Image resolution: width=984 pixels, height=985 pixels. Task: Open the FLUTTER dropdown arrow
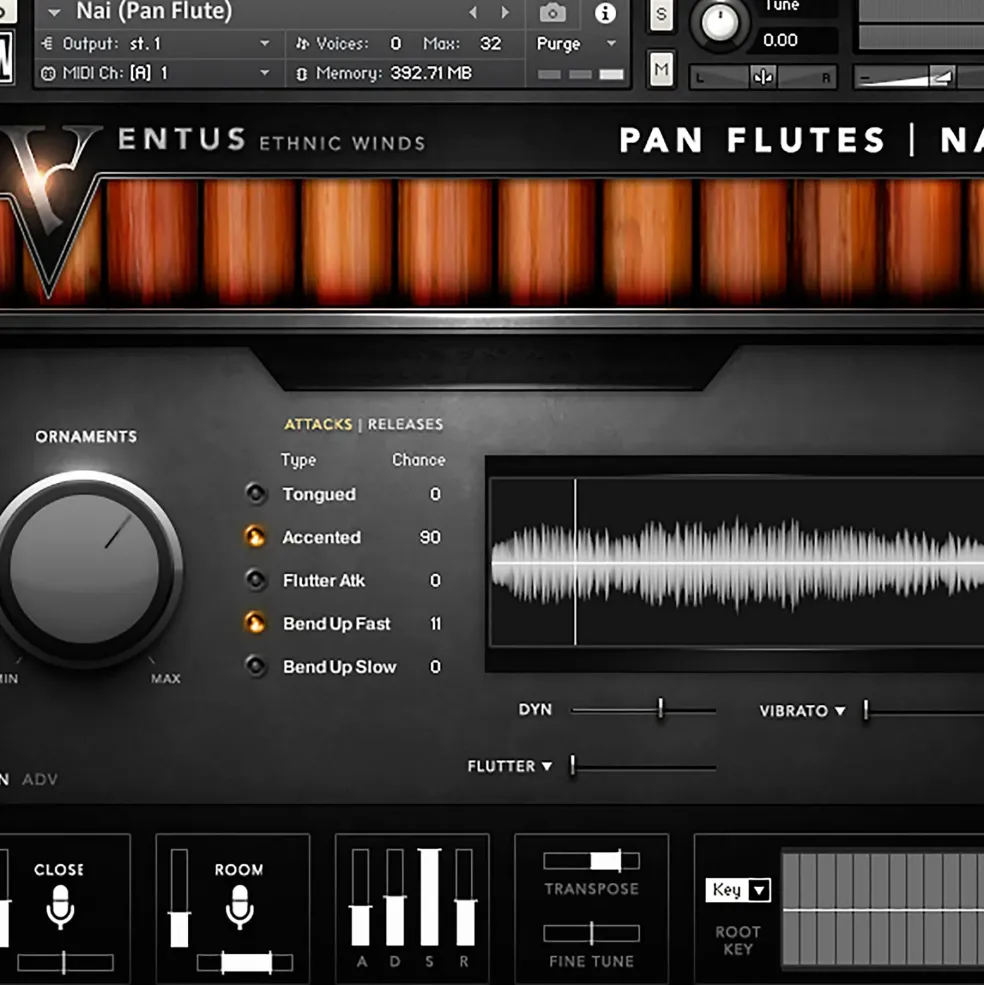pyautogui.click(x=547, y=766)
